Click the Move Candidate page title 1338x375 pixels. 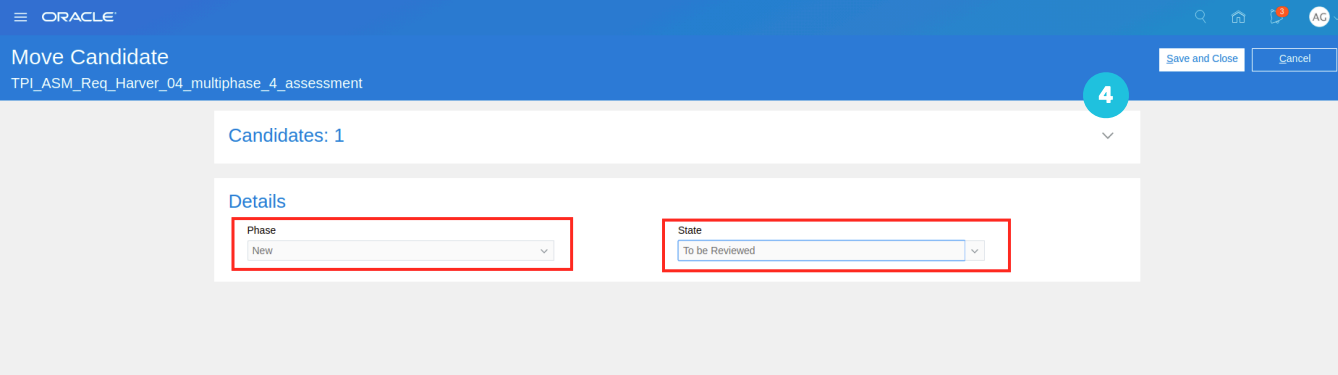pos(90,57)
